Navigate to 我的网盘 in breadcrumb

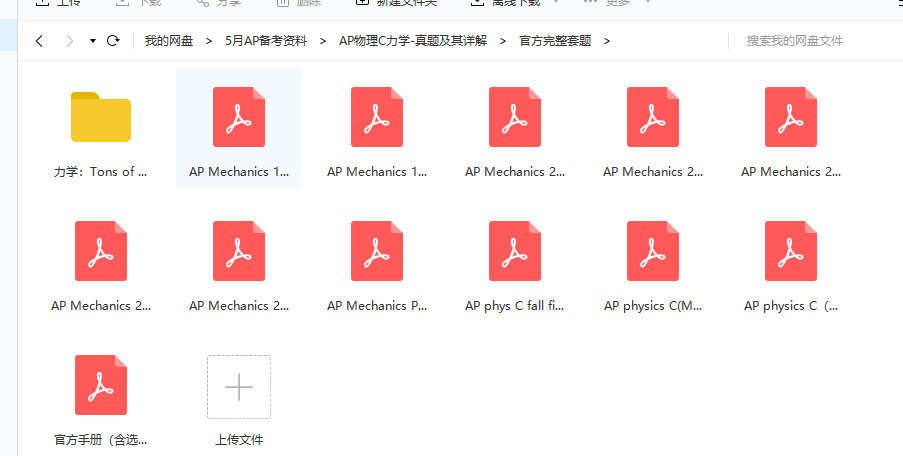tap(169, 41)
